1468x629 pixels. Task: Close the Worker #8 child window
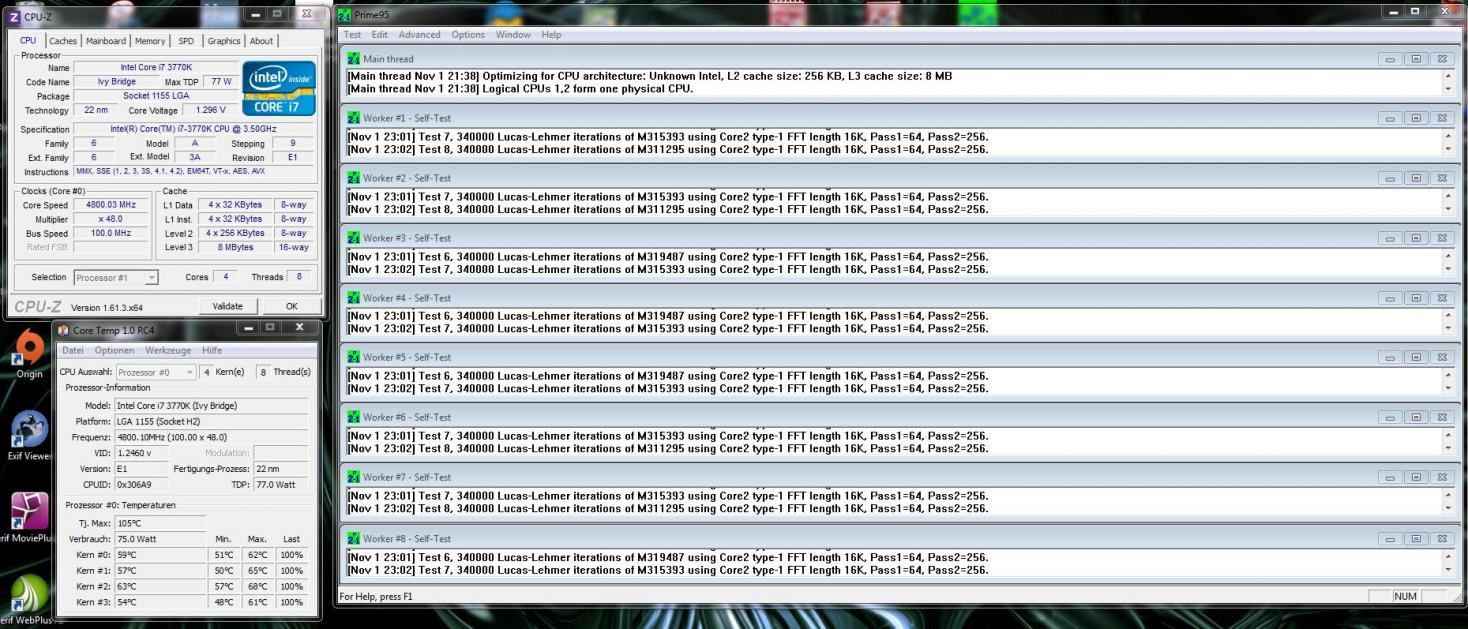1441,538
